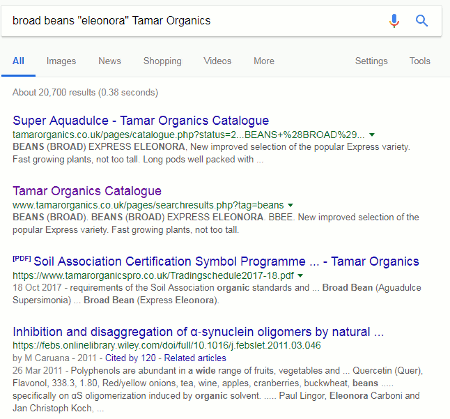Screen dimensions: 450x419
Task: Switch to the News tab
Action: 110,61
